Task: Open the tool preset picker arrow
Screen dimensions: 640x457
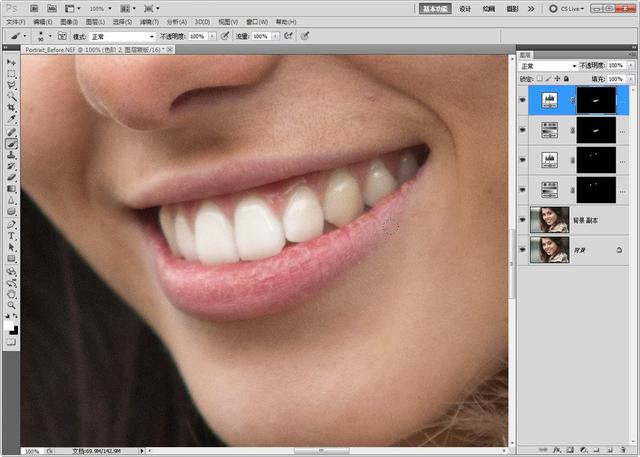Action: [x=24, y=36]
